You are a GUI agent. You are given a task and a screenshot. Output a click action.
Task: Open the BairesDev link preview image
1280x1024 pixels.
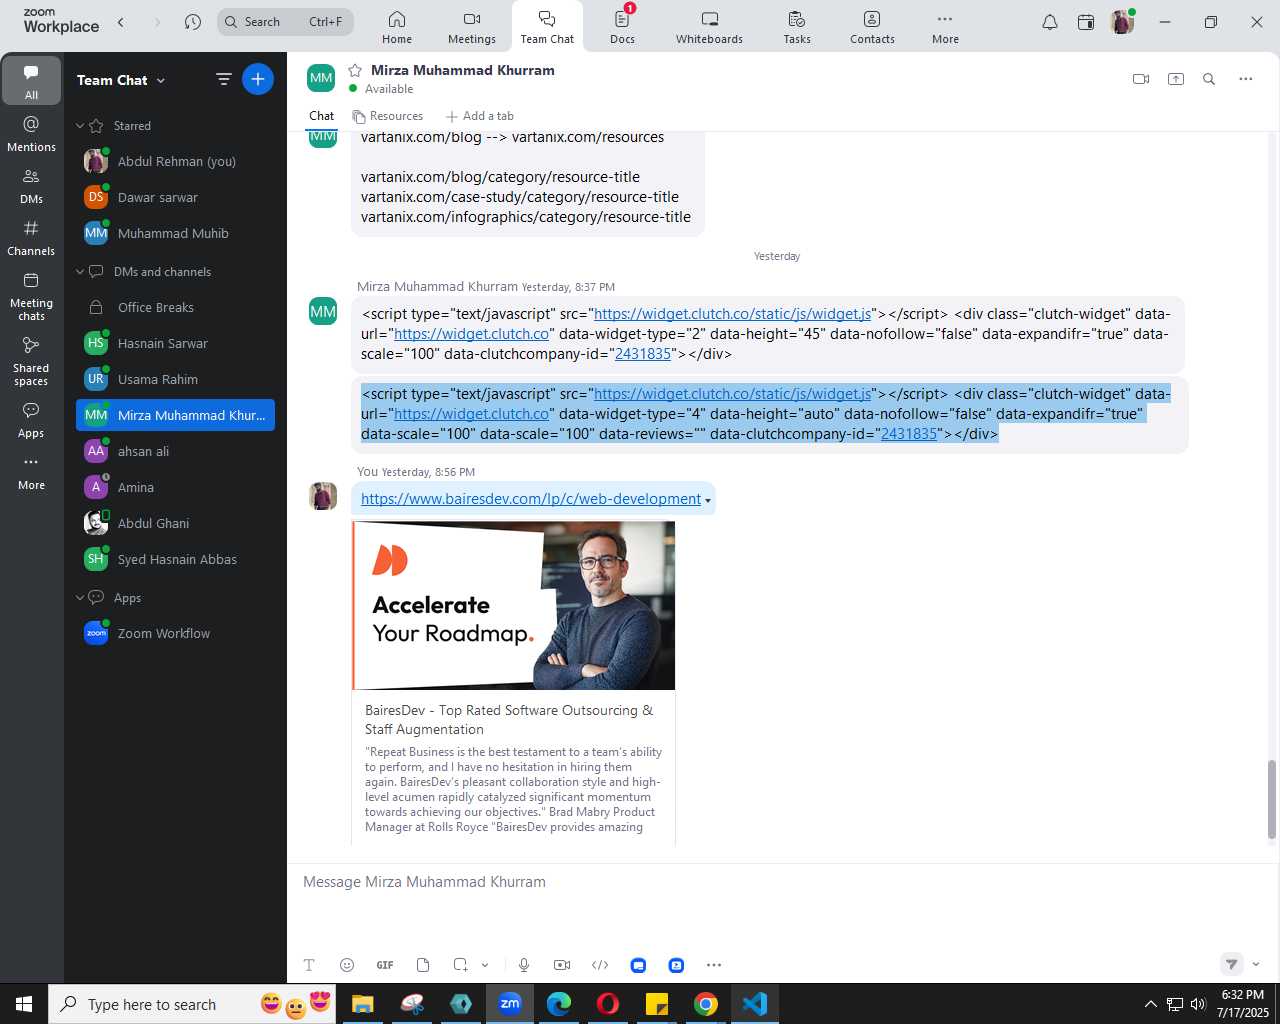coord(514,606)
